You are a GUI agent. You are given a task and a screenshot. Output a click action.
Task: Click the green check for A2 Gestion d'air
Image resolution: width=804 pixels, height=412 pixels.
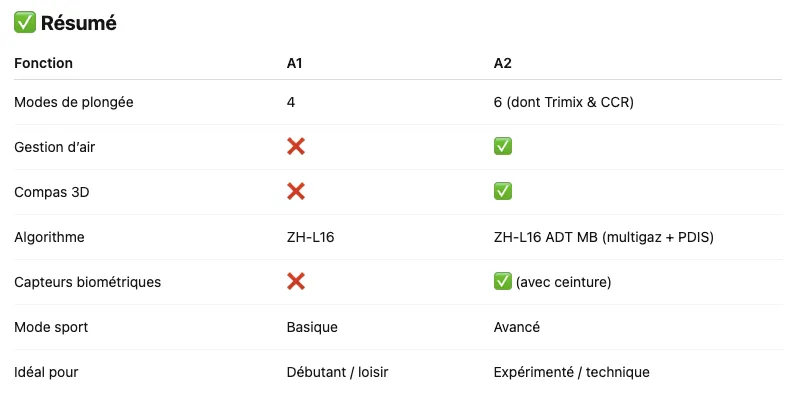pyautogui.click(x=503, y=147)
